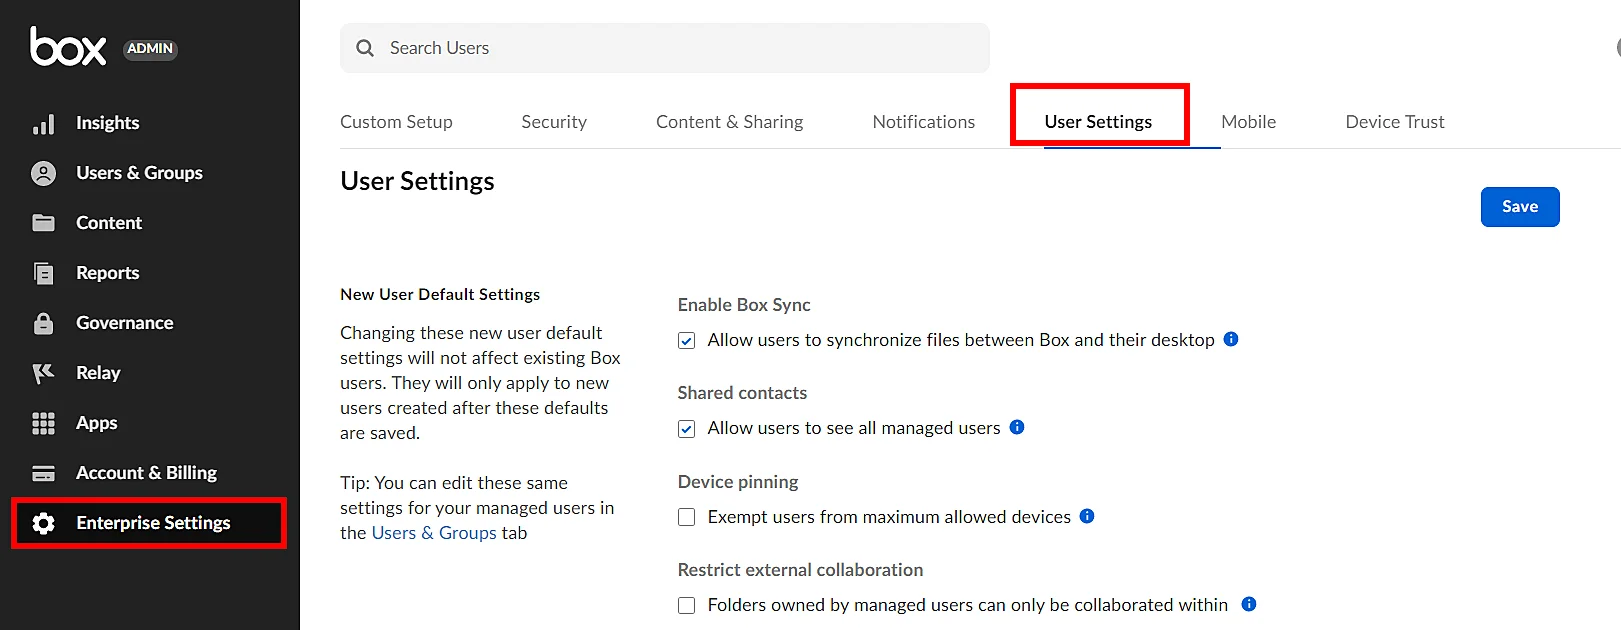Enable folders collaborated within restriction checkbox

(687, 605)
